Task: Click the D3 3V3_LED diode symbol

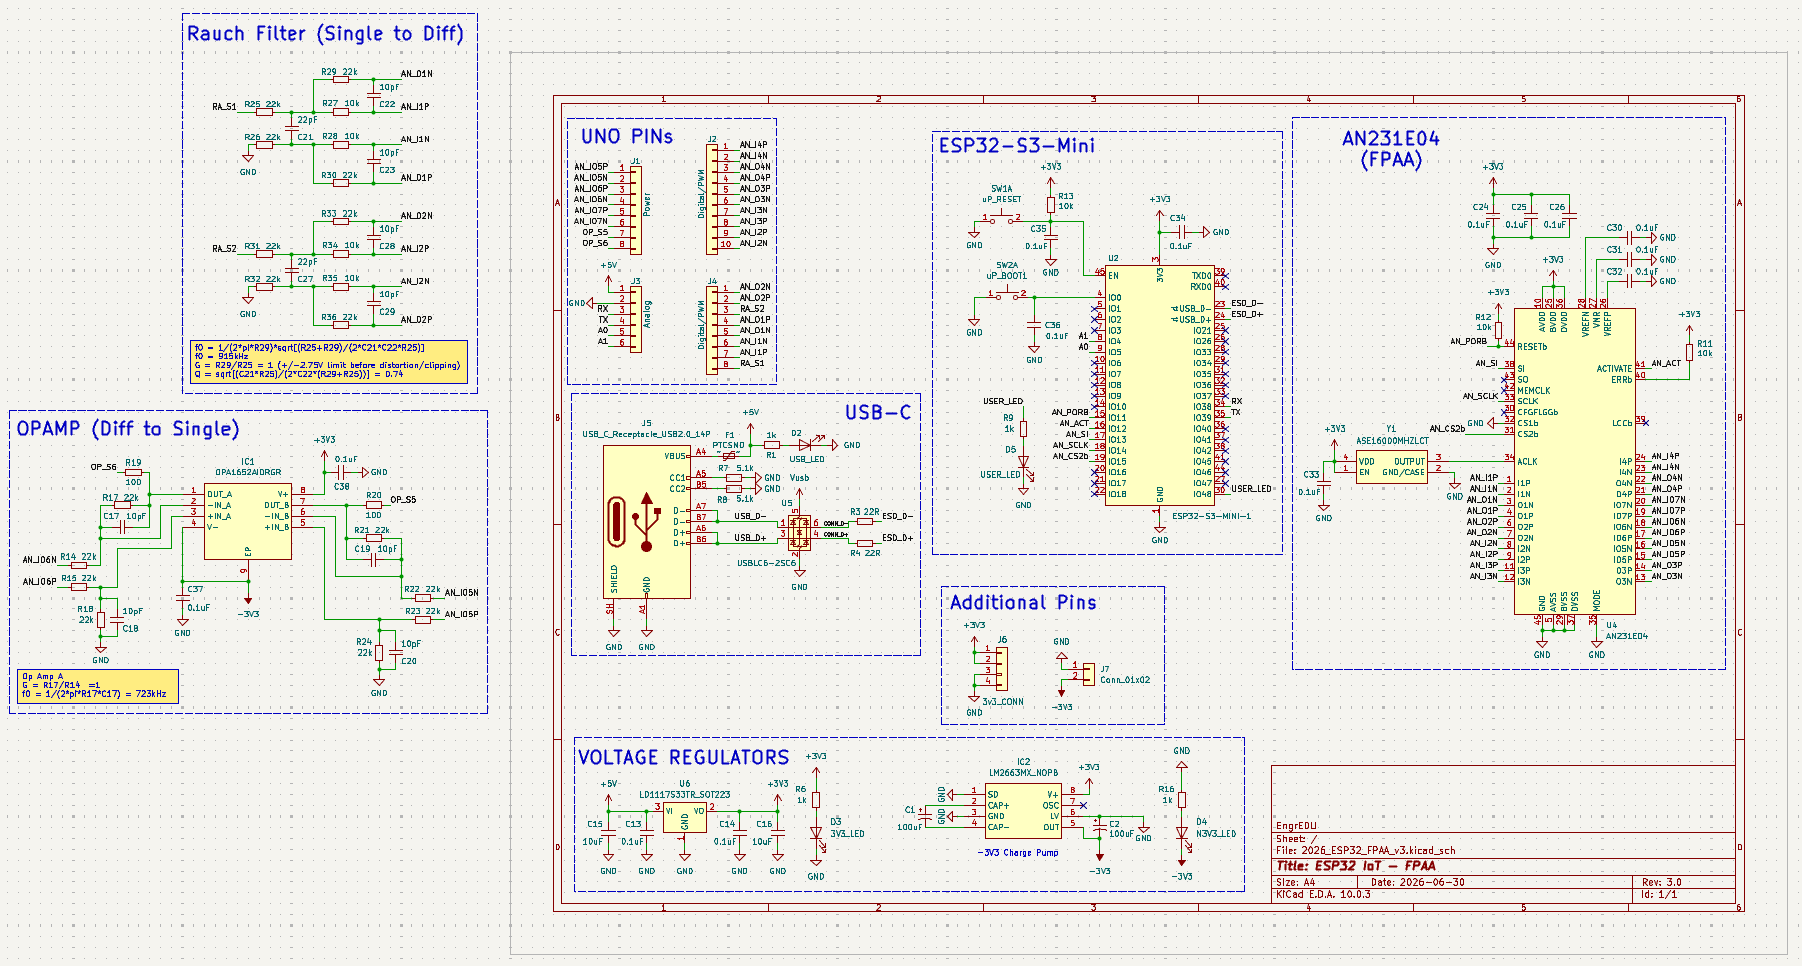Action: [x=816, y=832]
